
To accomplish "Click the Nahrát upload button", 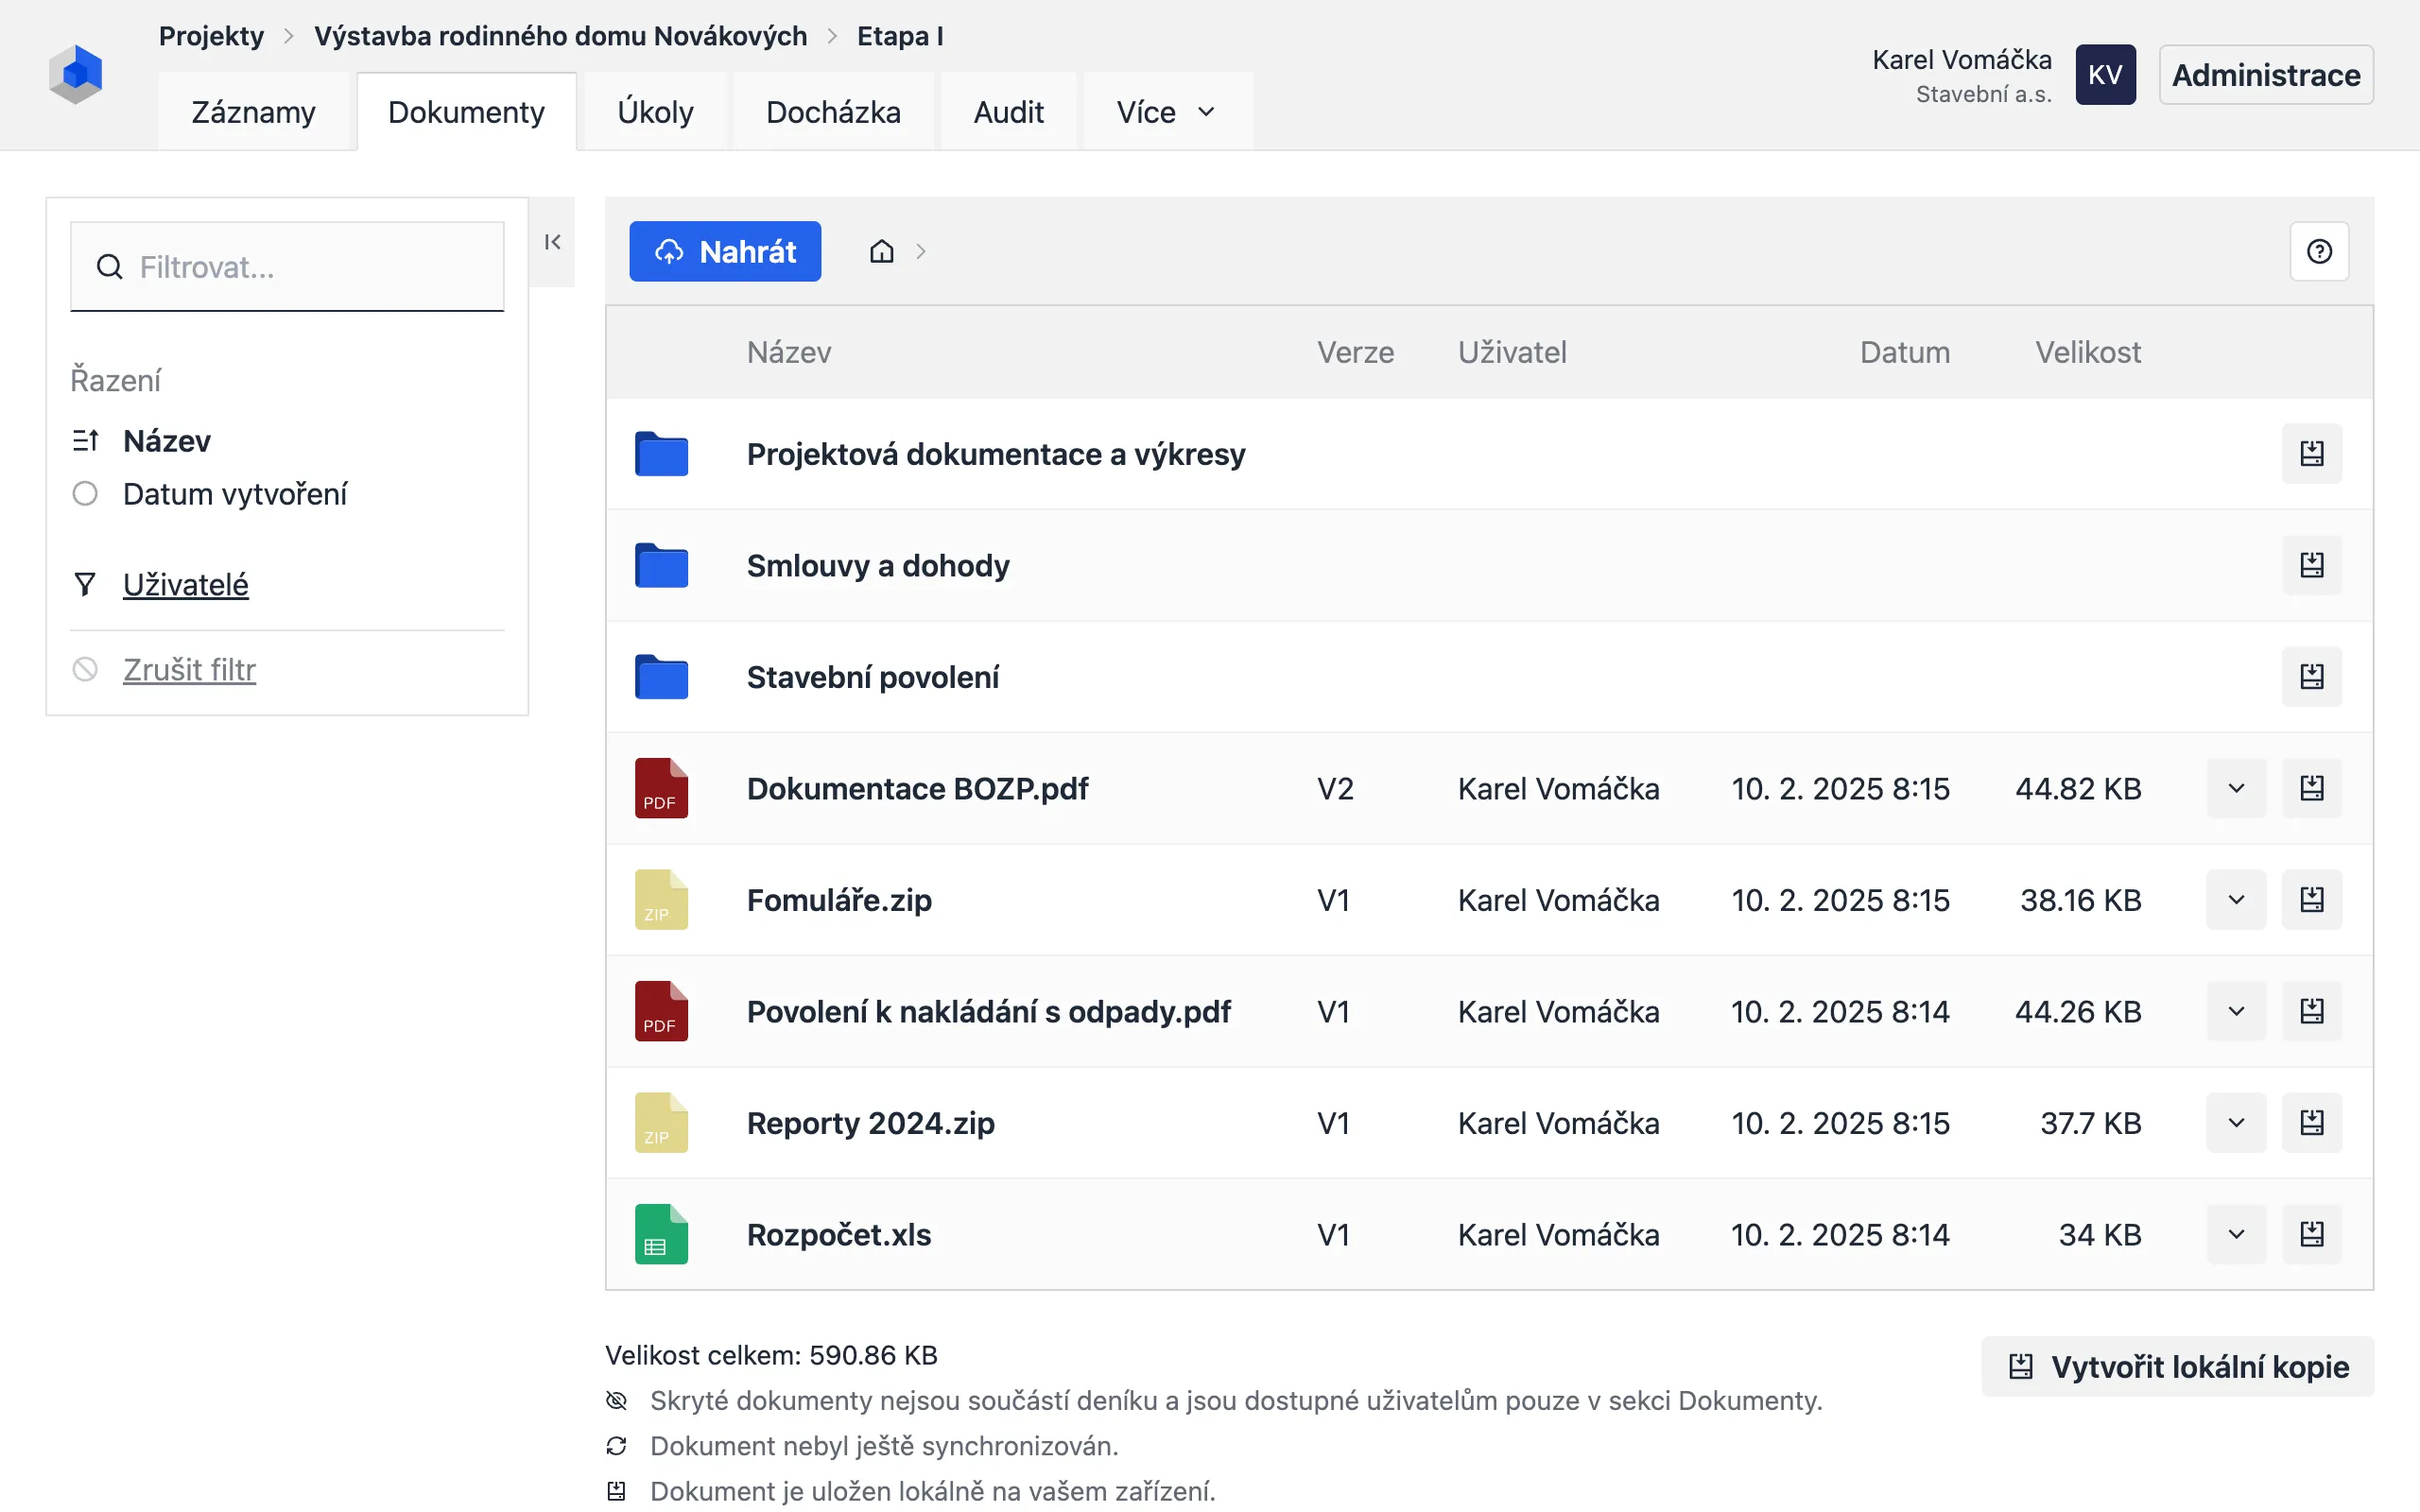I will coord(725,251).
